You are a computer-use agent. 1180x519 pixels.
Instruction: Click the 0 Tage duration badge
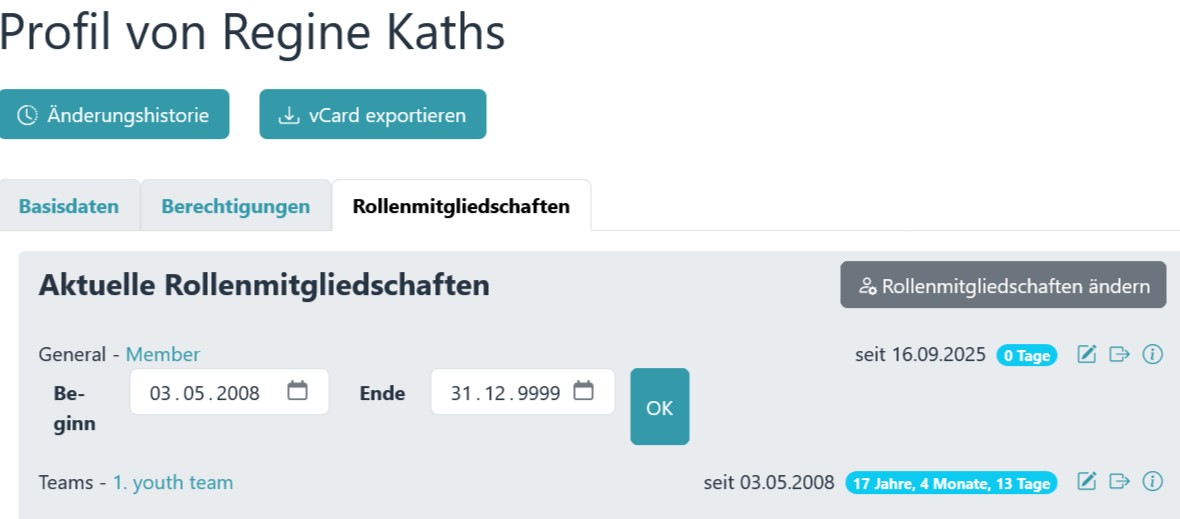coord(1027,355)
